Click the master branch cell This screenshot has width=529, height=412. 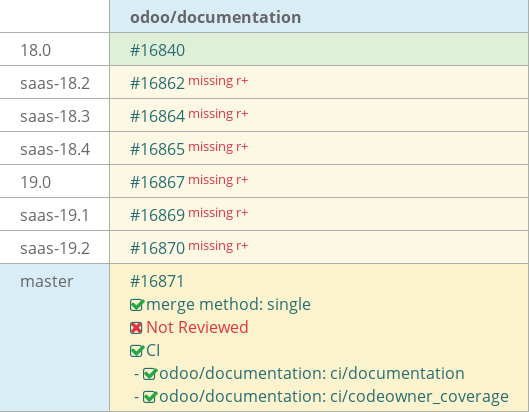[x=55, y=338]
